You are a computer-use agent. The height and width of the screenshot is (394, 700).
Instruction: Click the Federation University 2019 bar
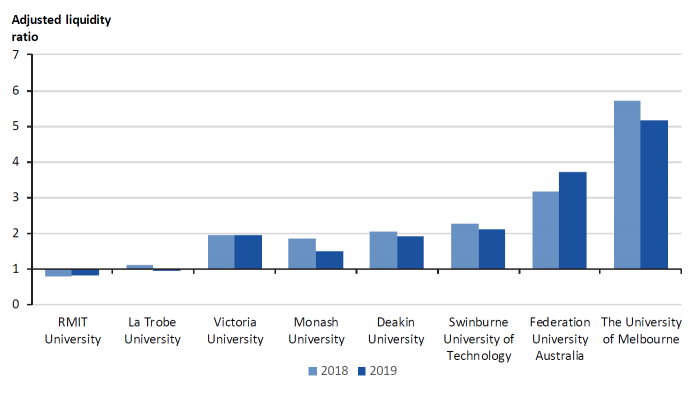[x=573, y=220]
